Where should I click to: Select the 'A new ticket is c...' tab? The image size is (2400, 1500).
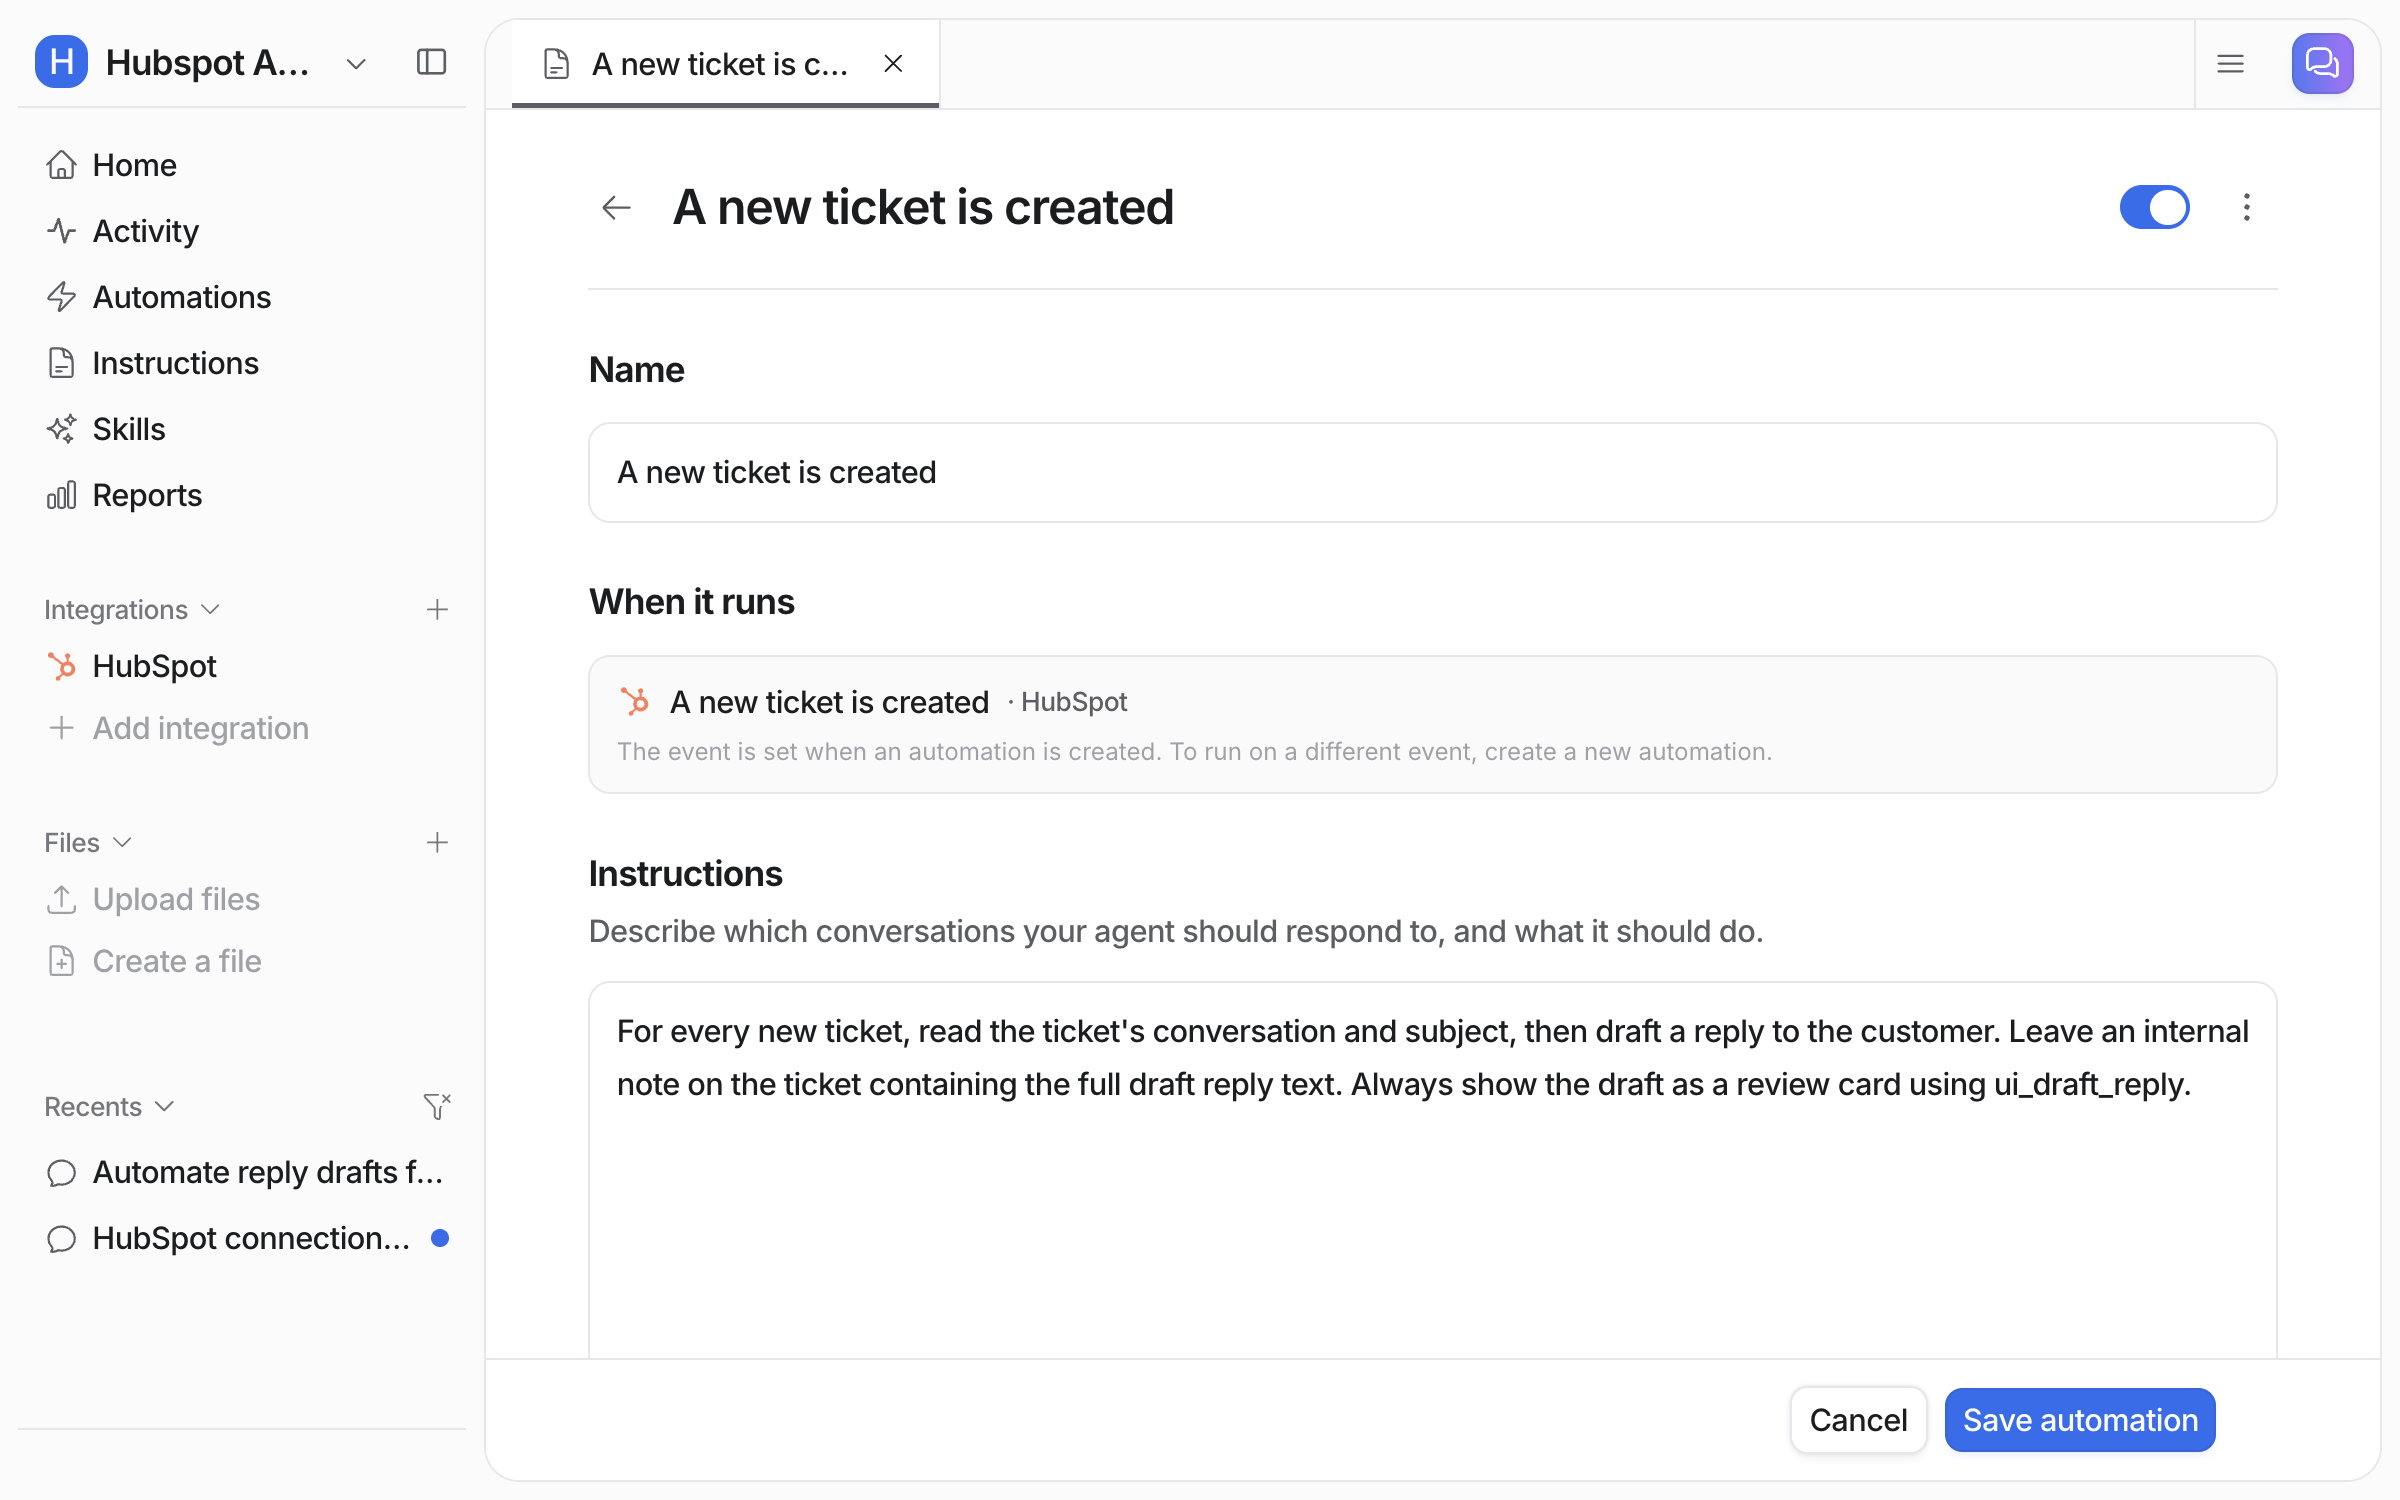coord(725,64)
